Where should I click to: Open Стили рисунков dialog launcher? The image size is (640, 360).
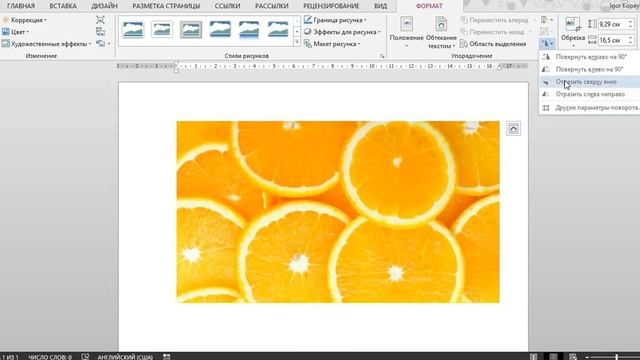(382, 56)
